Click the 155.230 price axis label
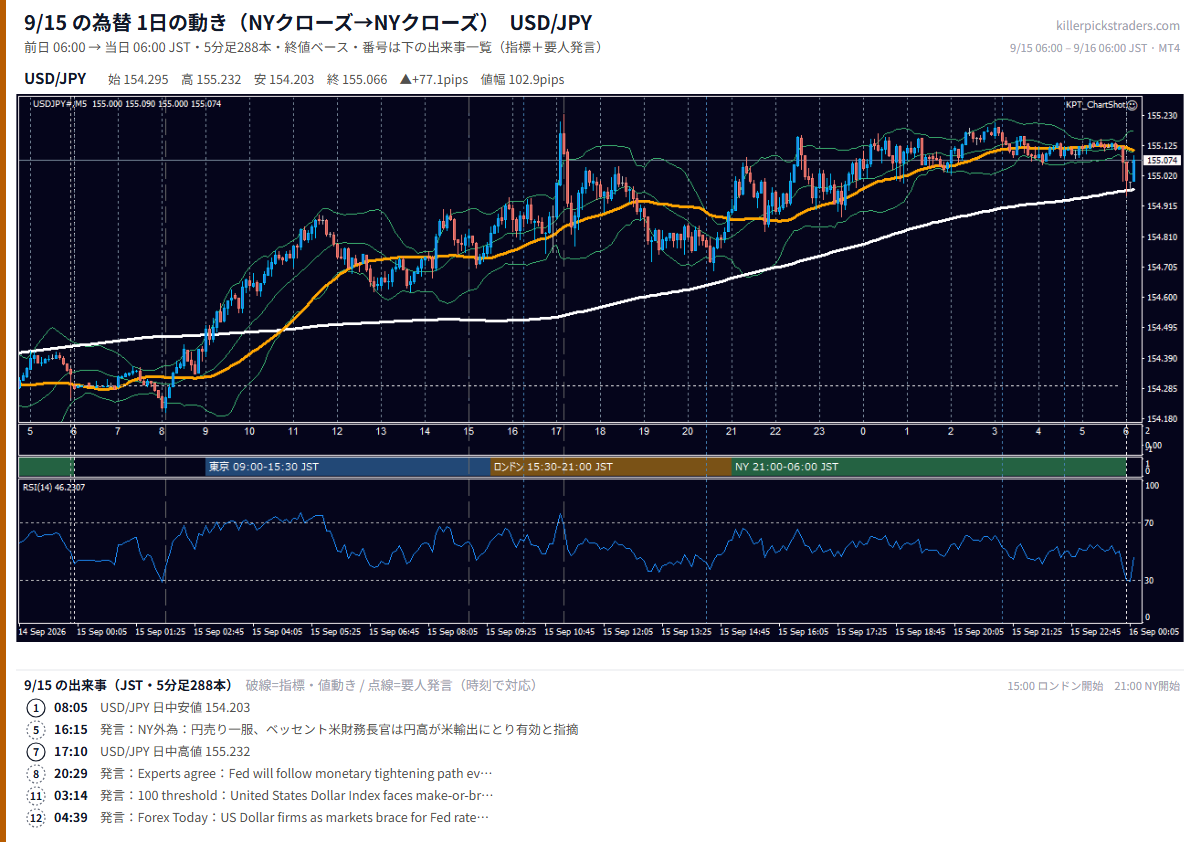 [1162, 116]
